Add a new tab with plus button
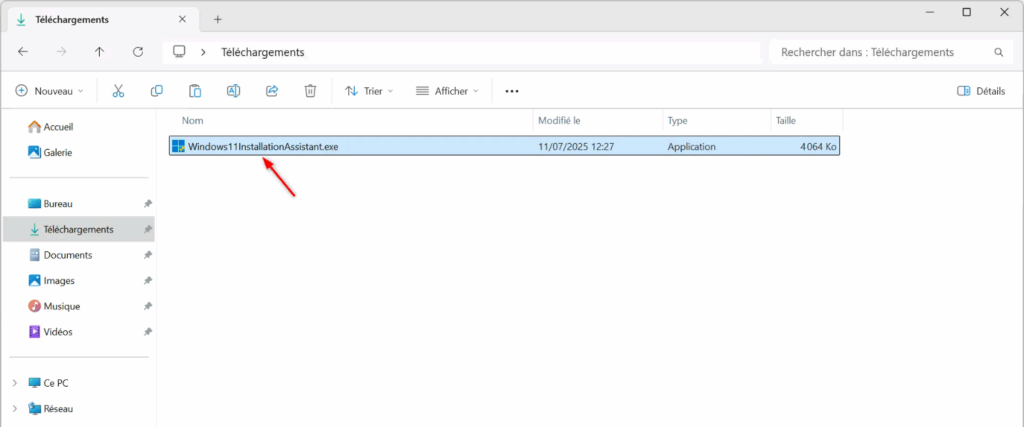The width and height of the screenshot is (1024, 427). click(217, 20)
